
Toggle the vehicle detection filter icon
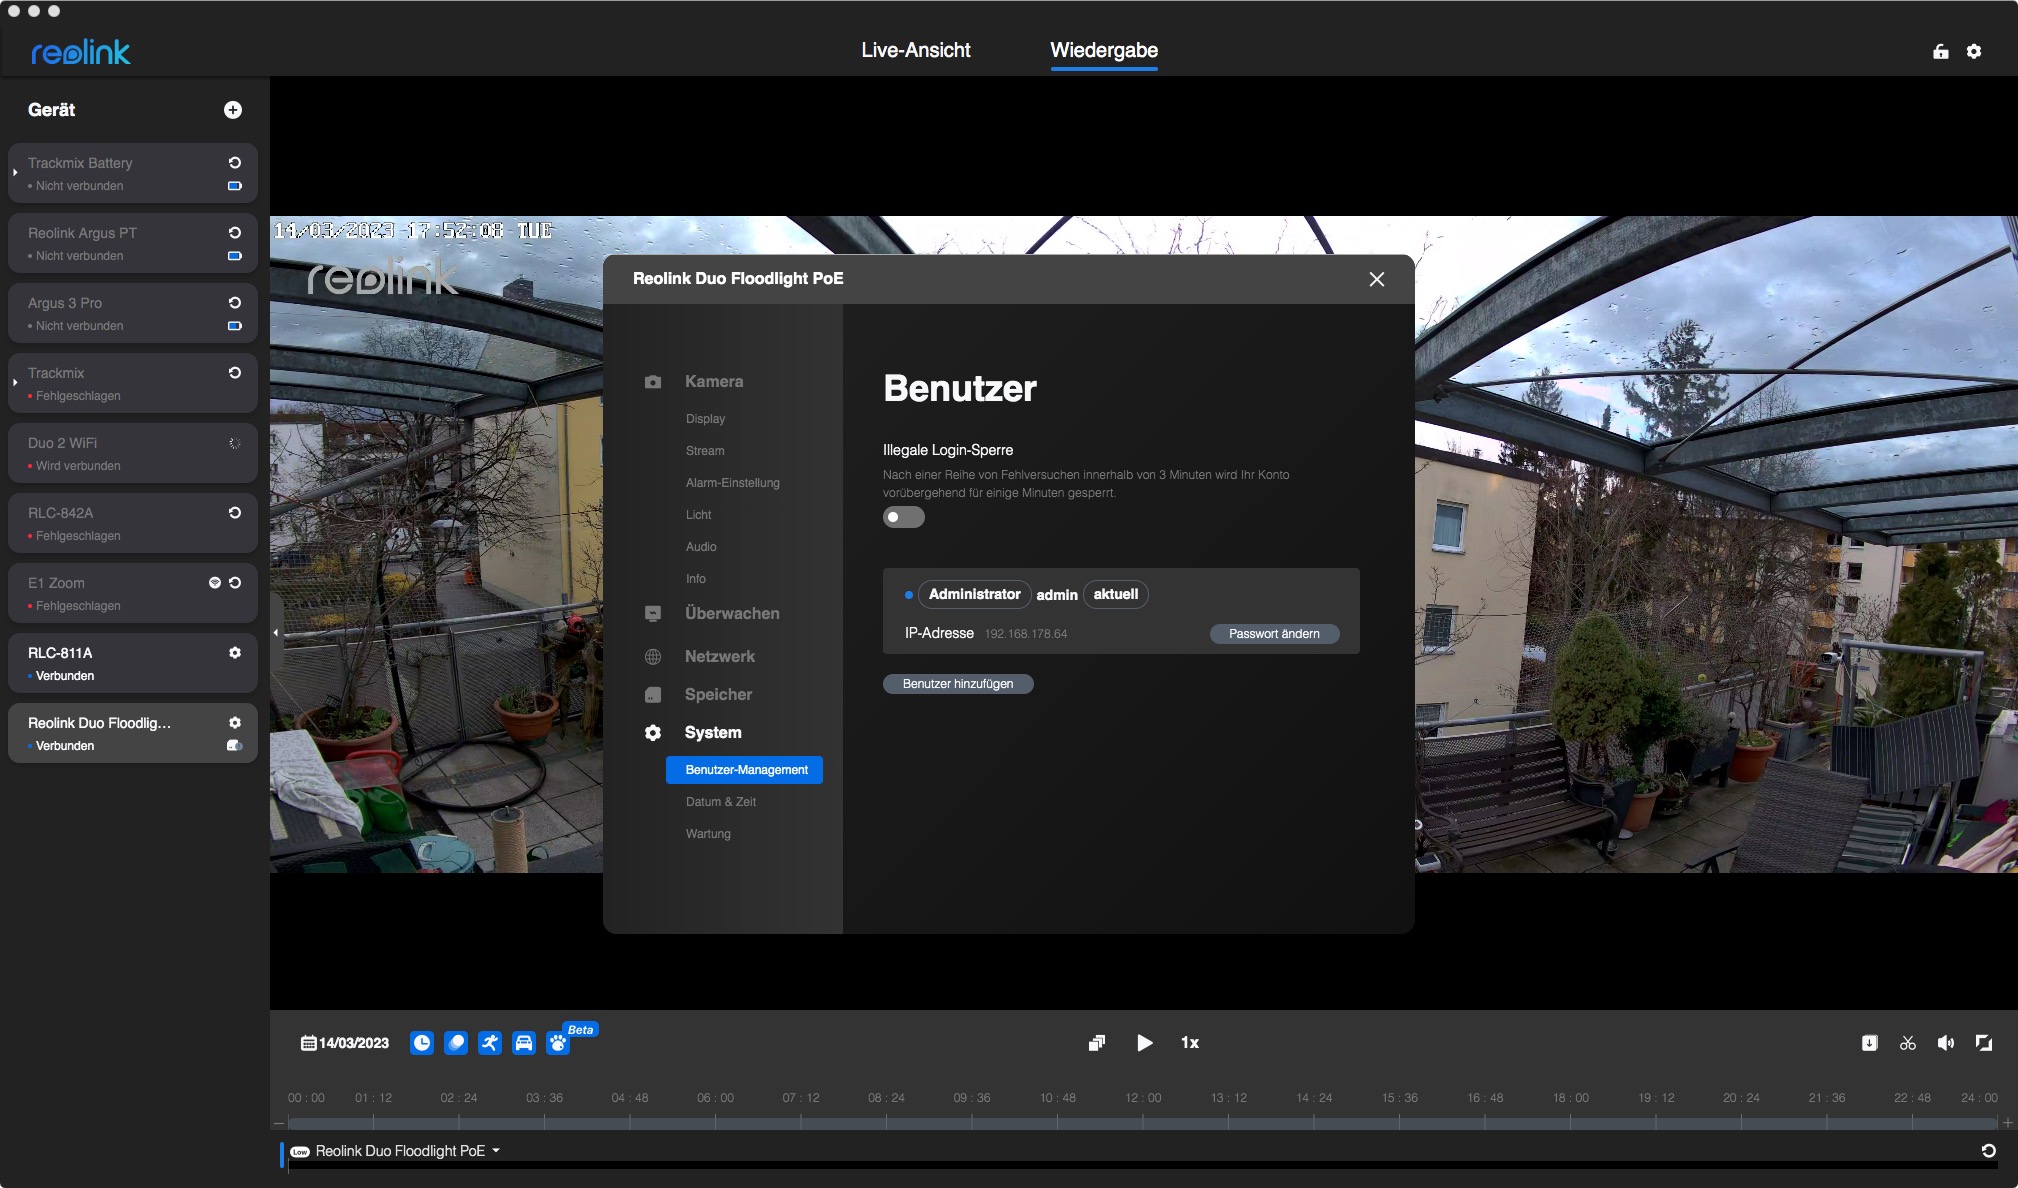pos(524,1043)
